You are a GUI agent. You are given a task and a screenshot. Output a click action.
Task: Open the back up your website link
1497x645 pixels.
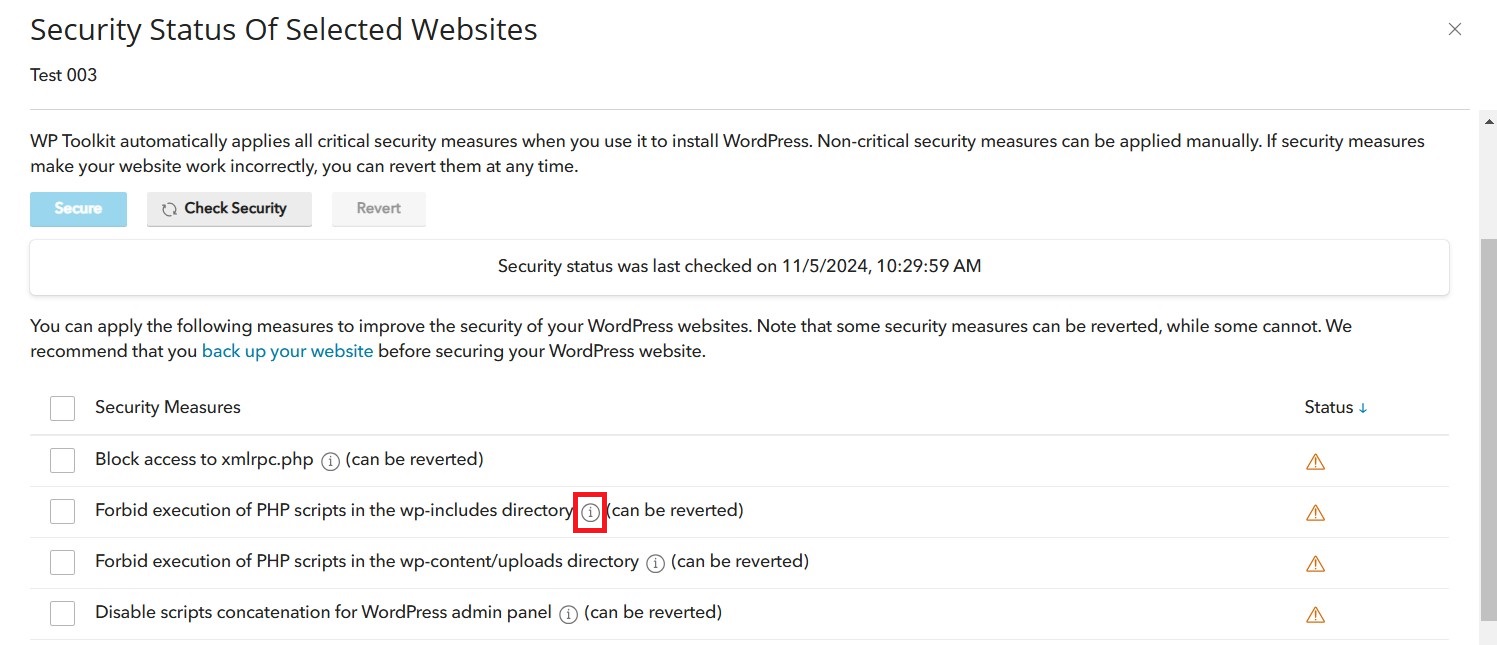(288, 352)
